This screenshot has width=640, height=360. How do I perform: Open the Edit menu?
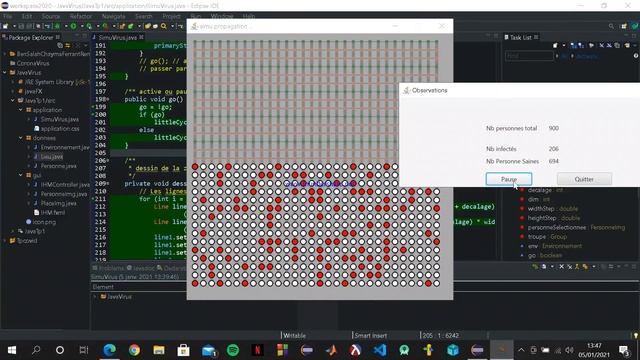27,16
